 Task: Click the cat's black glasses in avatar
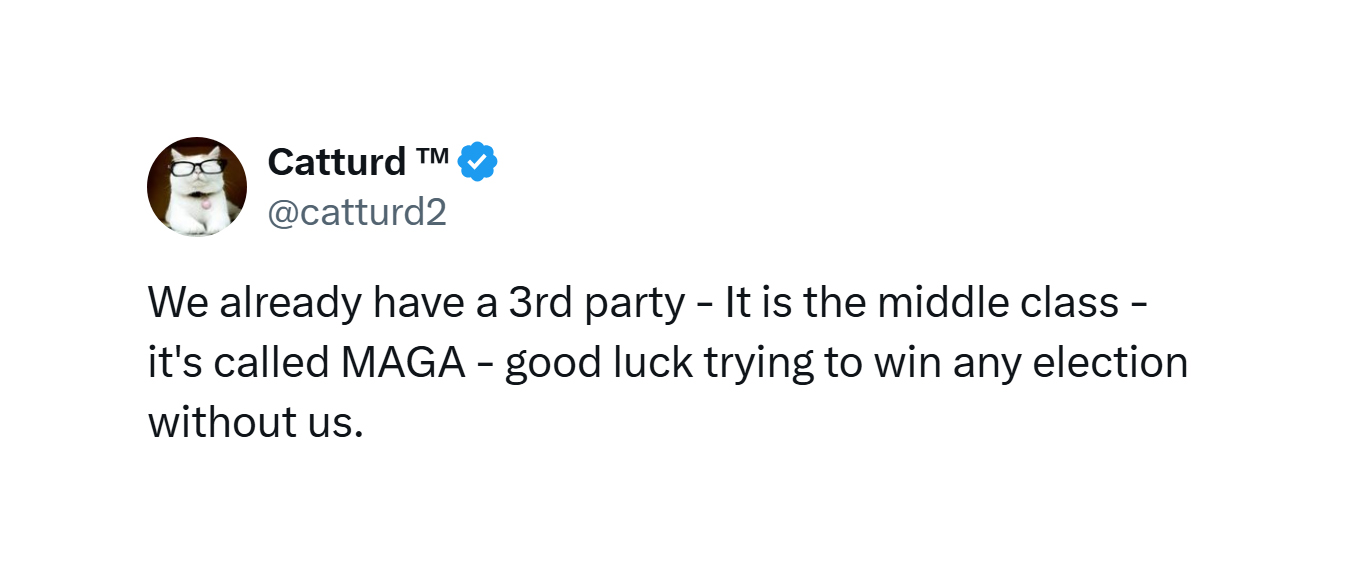(196, 167)
